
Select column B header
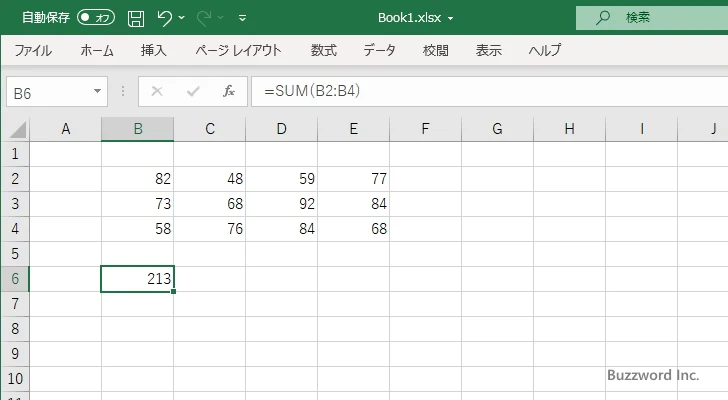(137, 129)
